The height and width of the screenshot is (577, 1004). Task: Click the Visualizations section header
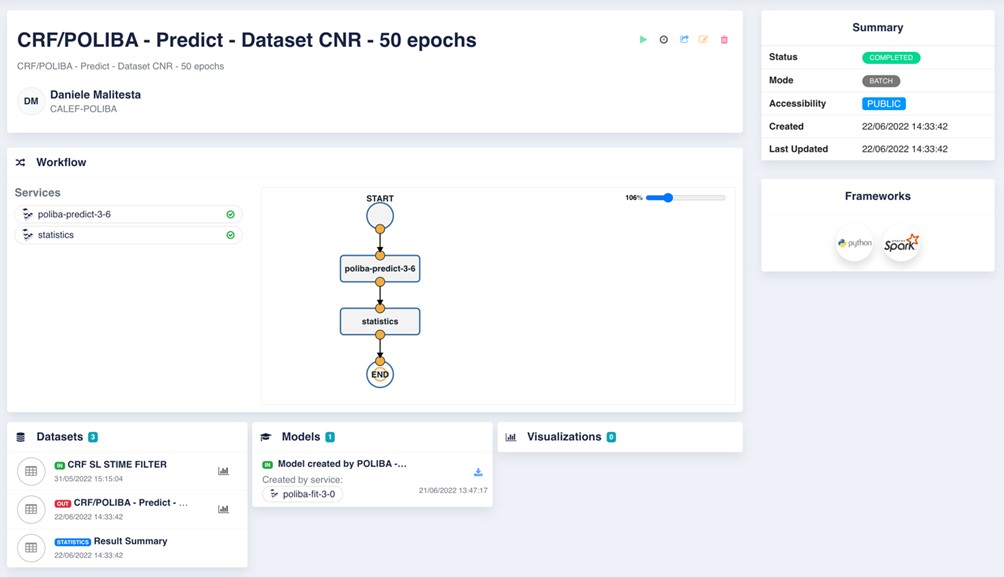[x=564, y=437]
